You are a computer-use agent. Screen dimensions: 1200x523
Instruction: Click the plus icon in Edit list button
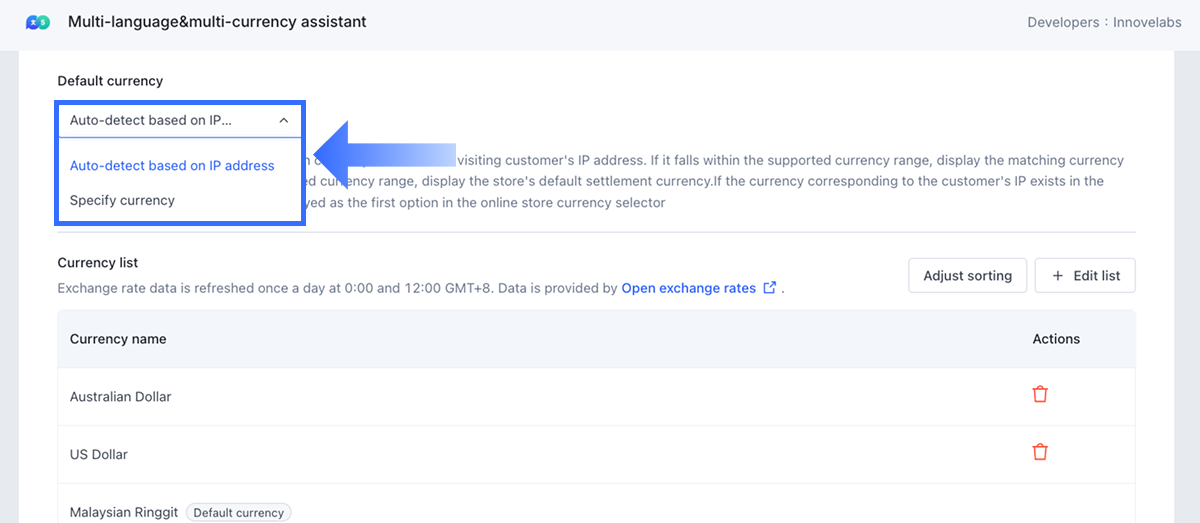[x=1057, y=276]
